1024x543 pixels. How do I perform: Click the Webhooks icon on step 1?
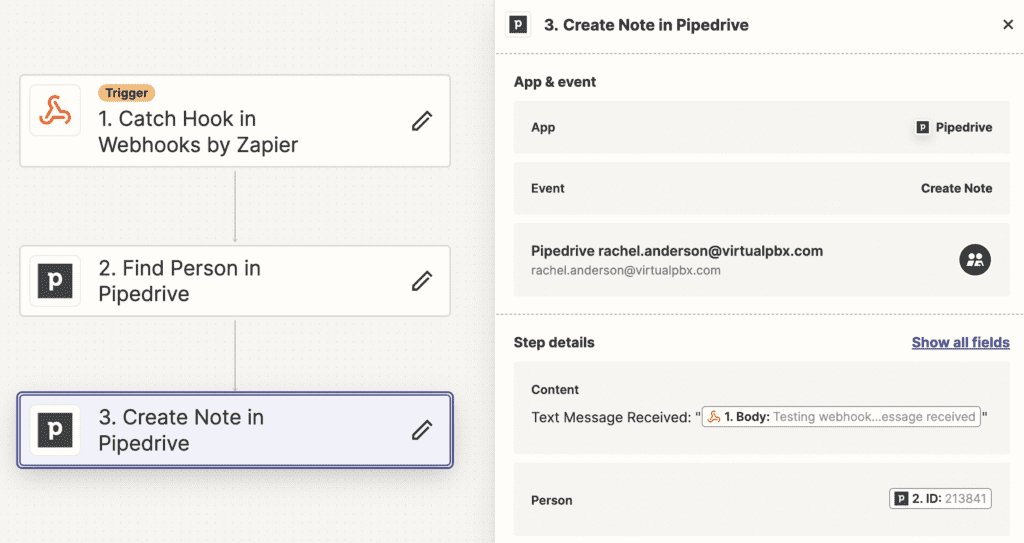(x=56, y=110)
